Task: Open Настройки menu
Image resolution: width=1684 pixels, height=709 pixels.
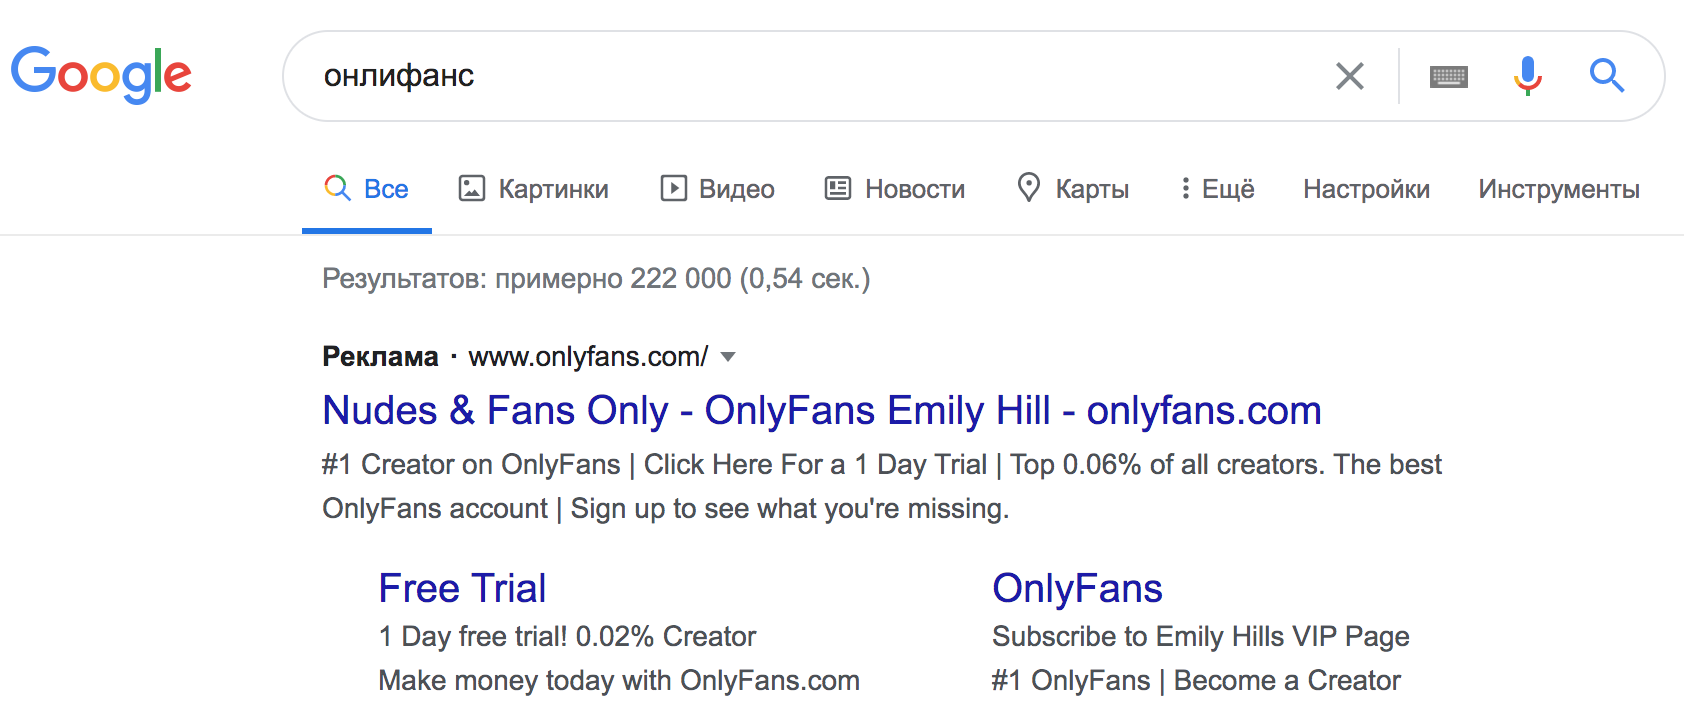Action: point(1366,189)
